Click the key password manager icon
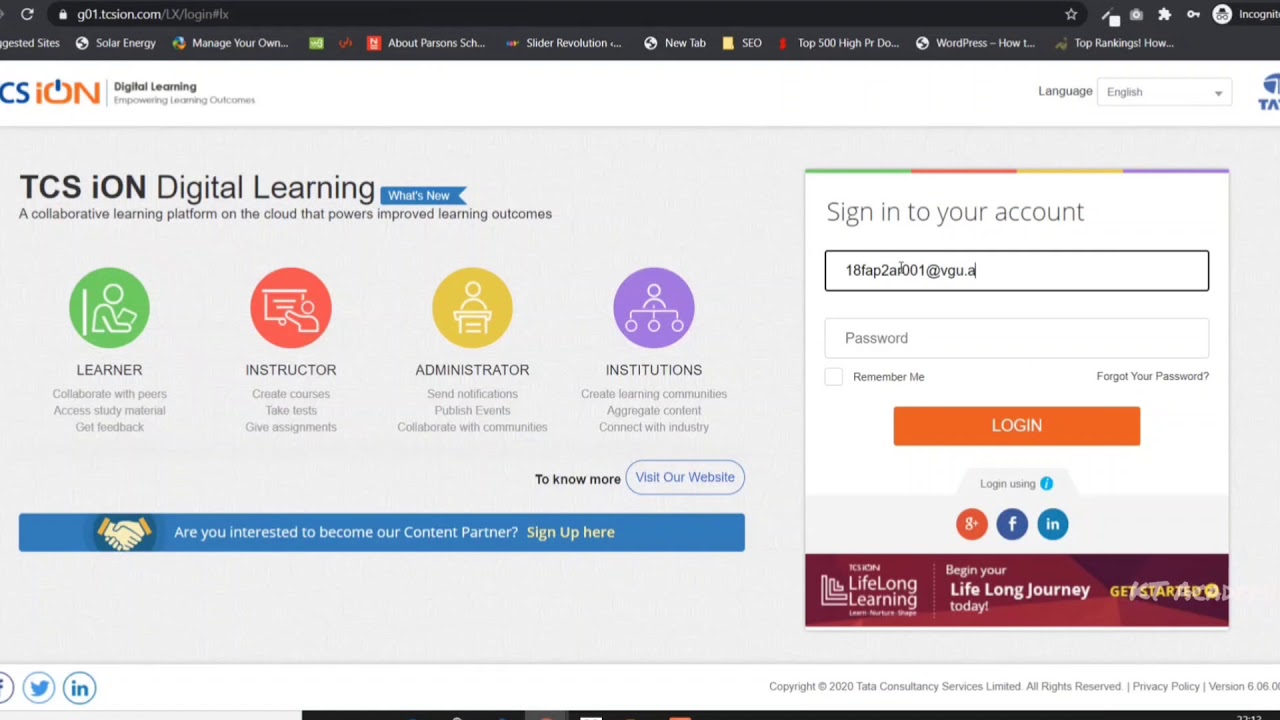 (x=1193, y=14)
